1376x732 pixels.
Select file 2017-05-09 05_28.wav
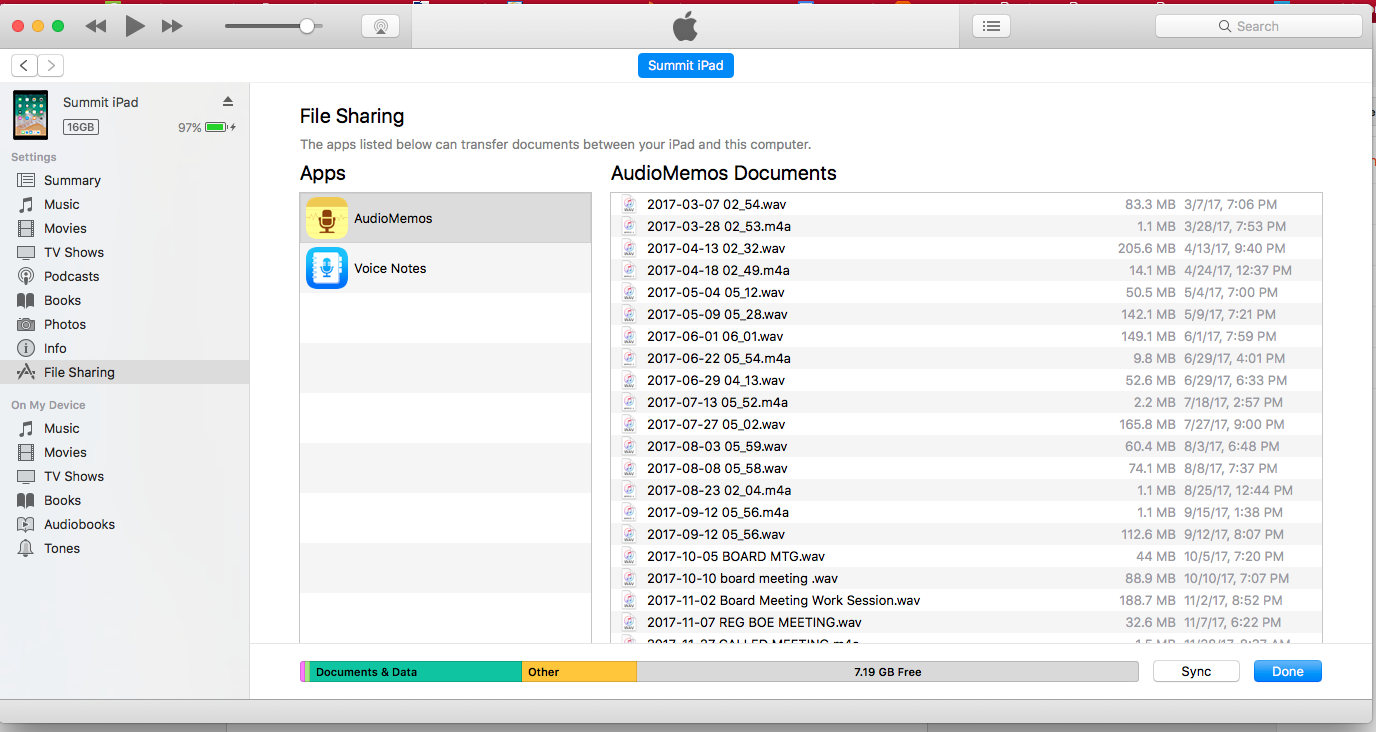click(x=966, y=314)
